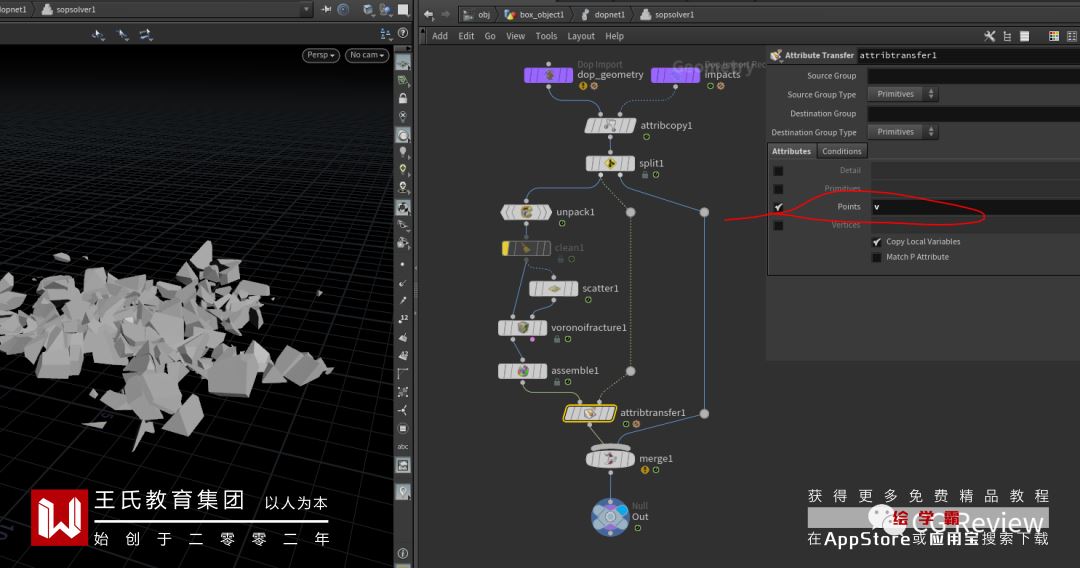
Task: Select the attribcopy1 node
Action: [x=610, y=125]
